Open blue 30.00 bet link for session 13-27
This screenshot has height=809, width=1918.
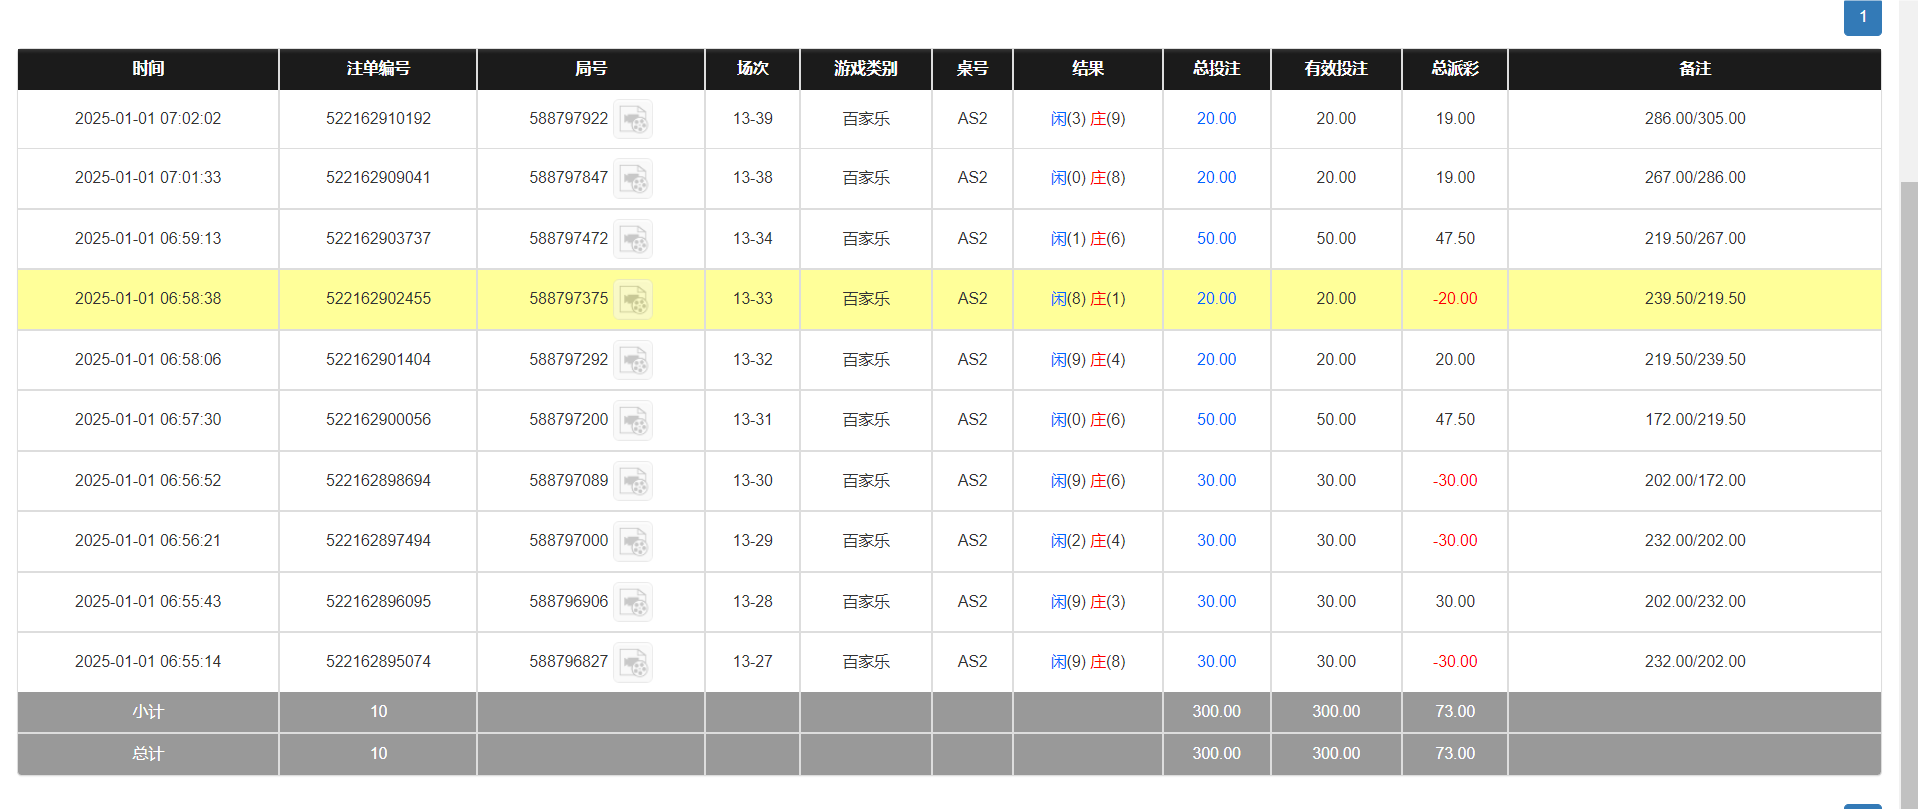click(x=1216, y=662)
